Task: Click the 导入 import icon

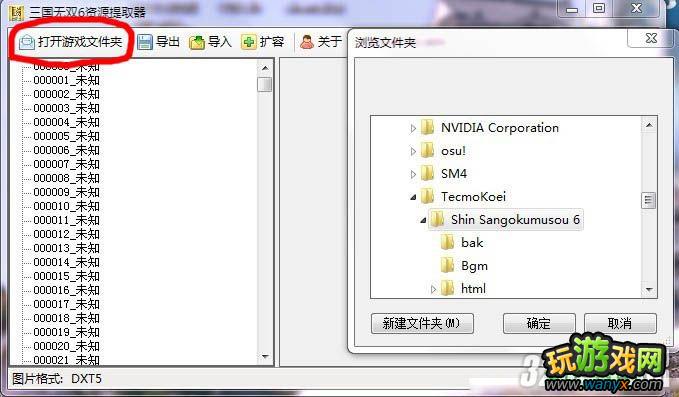Action: coord(197,42)
